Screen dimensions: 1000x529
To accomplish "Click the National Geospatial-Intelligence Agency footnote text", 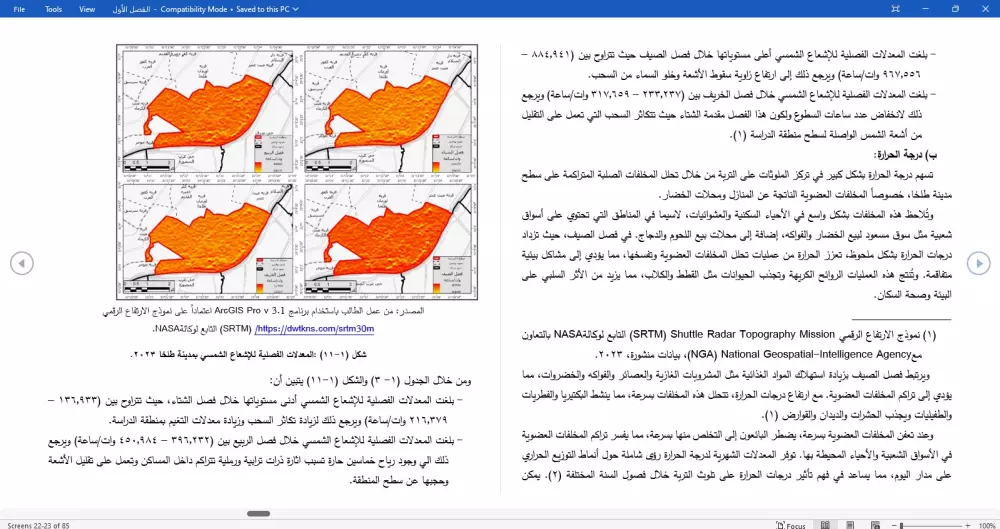I will (816, 354).
